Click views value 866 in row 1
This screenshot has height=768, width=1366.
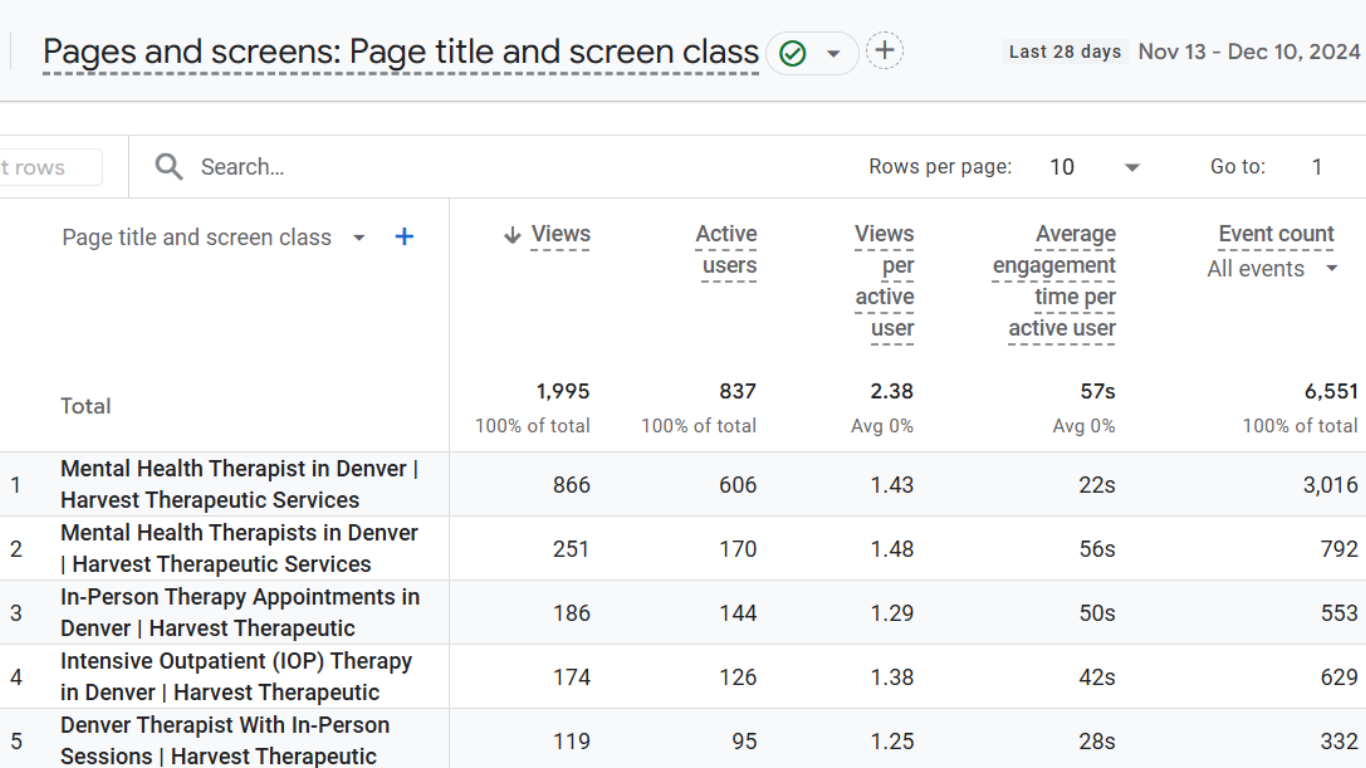(x=571, y=485)
